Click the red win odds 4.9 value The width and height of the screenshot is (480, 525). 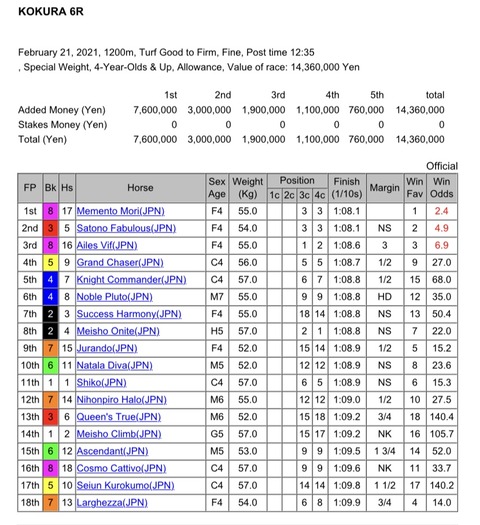coord(442,228)
